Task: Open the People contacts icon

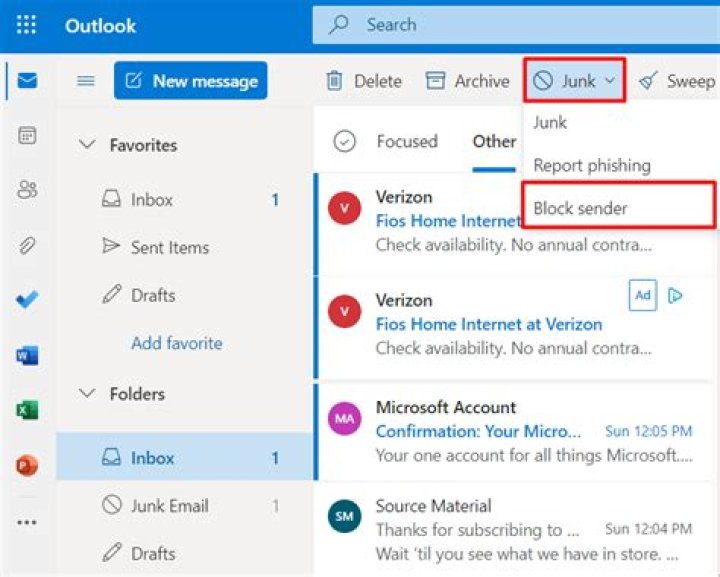Action: tap(27, 190)
